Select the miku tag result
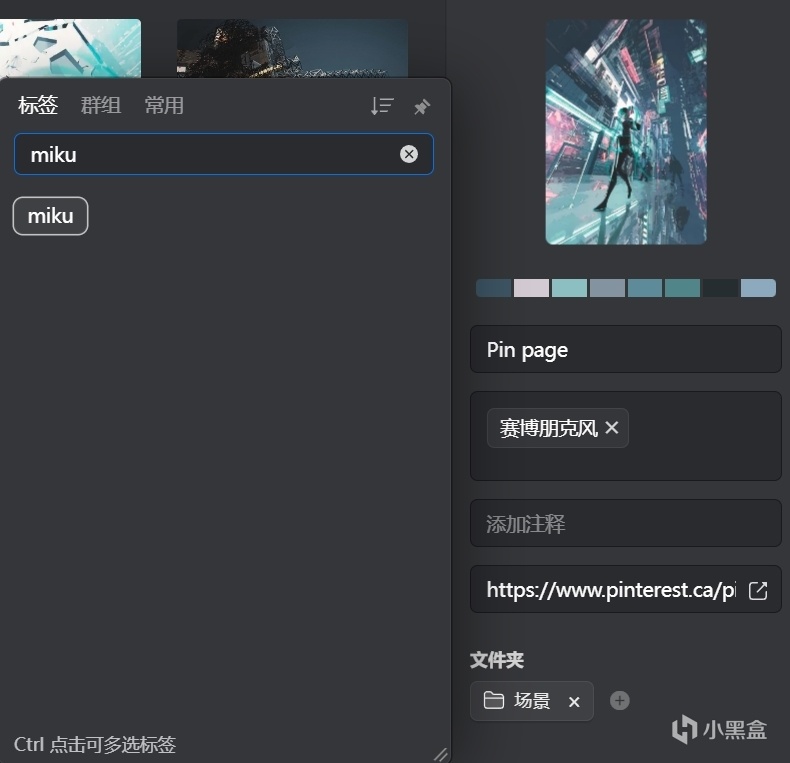 (x=50, y=216)
